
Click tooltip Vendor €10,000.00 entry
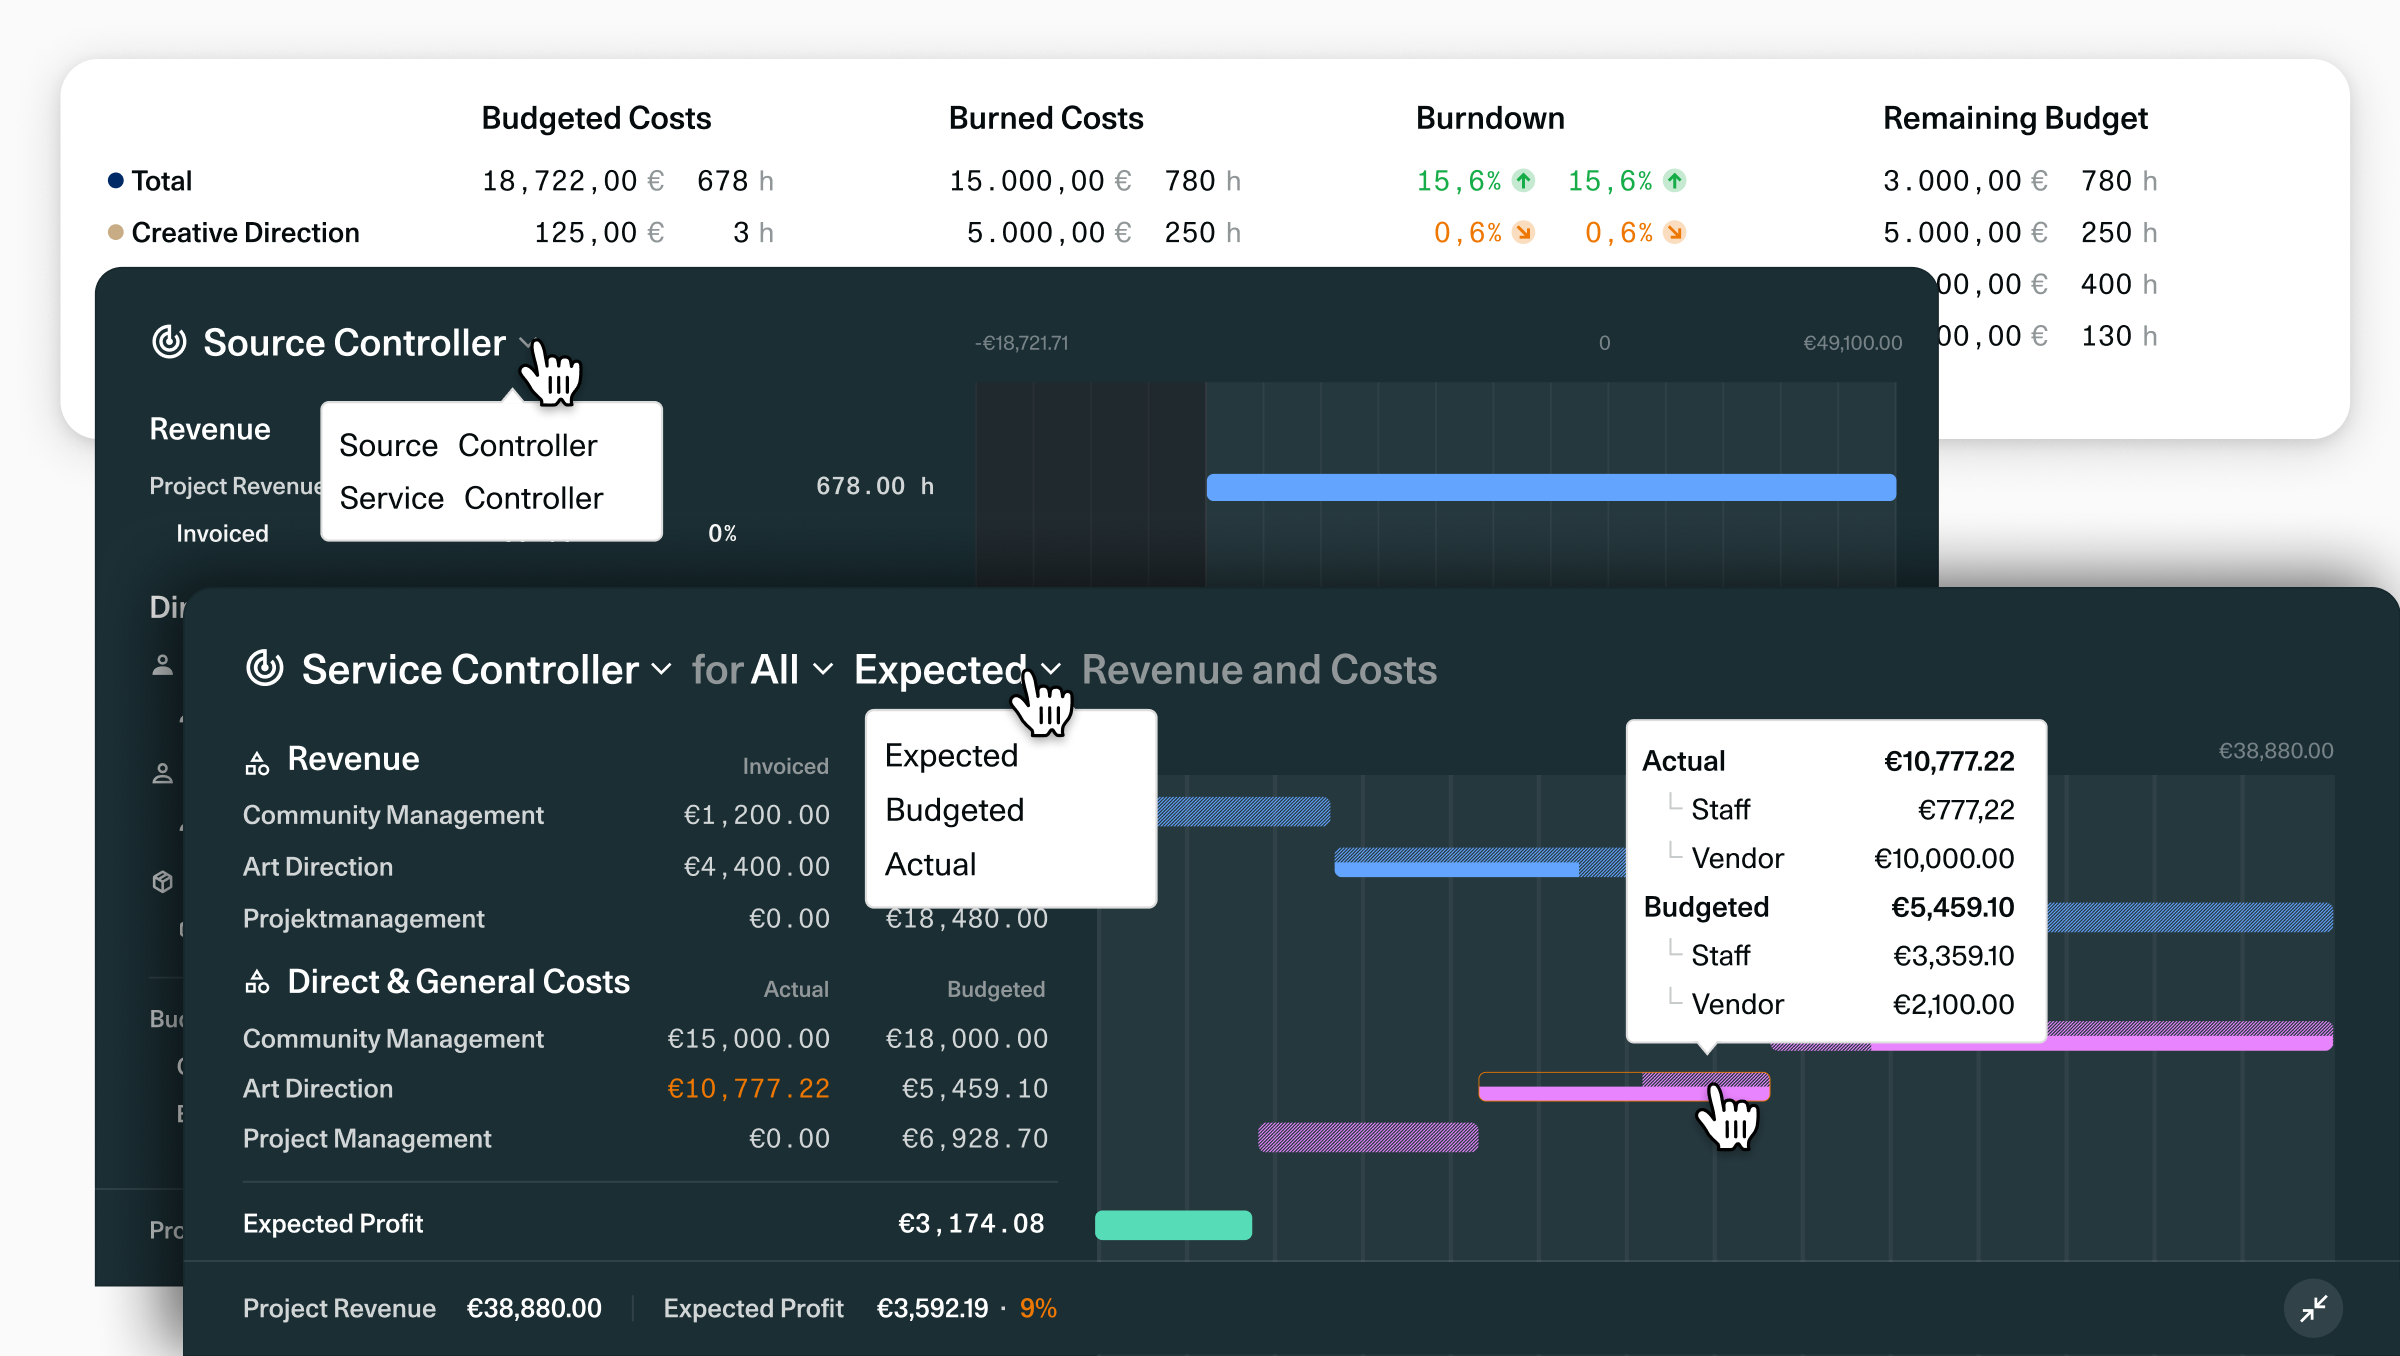(x=1841, y=859)
